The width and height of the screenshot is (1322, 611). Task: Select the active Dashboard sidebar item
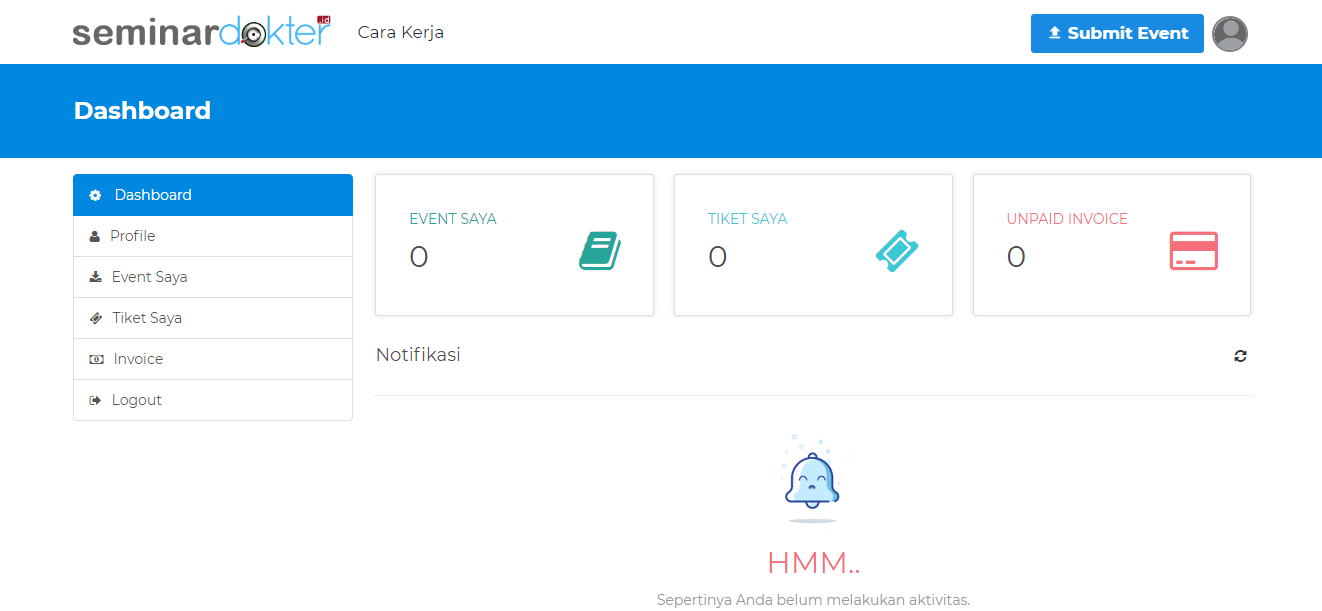tap(153, 195)
